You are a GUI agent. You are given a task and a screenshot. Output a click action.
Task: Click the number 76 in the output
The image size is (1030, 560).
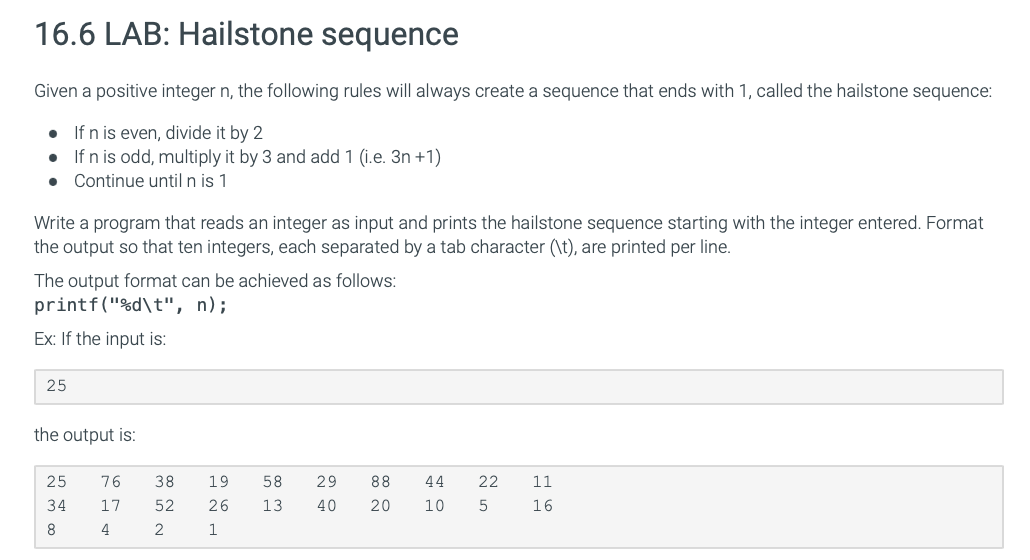click(110, 482)
